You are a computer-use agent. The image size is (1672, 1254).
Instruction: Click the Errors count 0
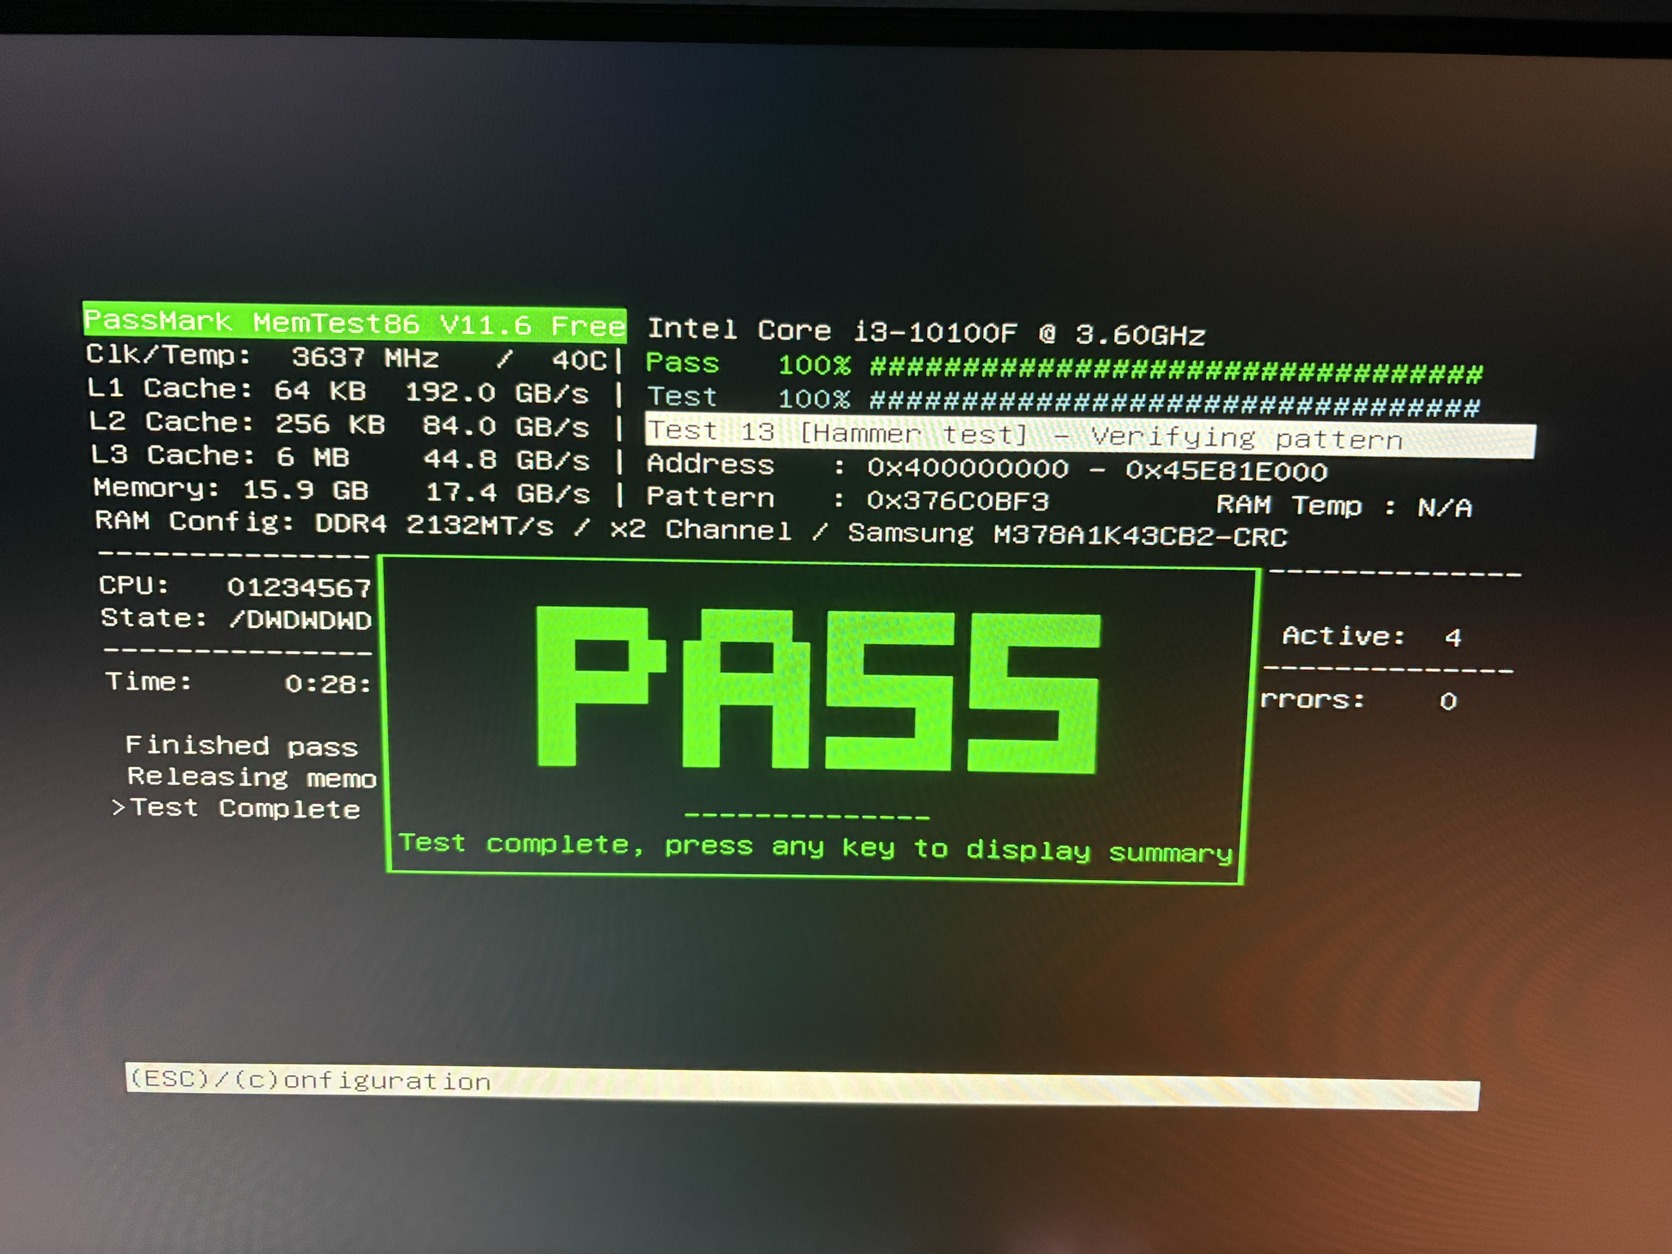pos(1448,701)
